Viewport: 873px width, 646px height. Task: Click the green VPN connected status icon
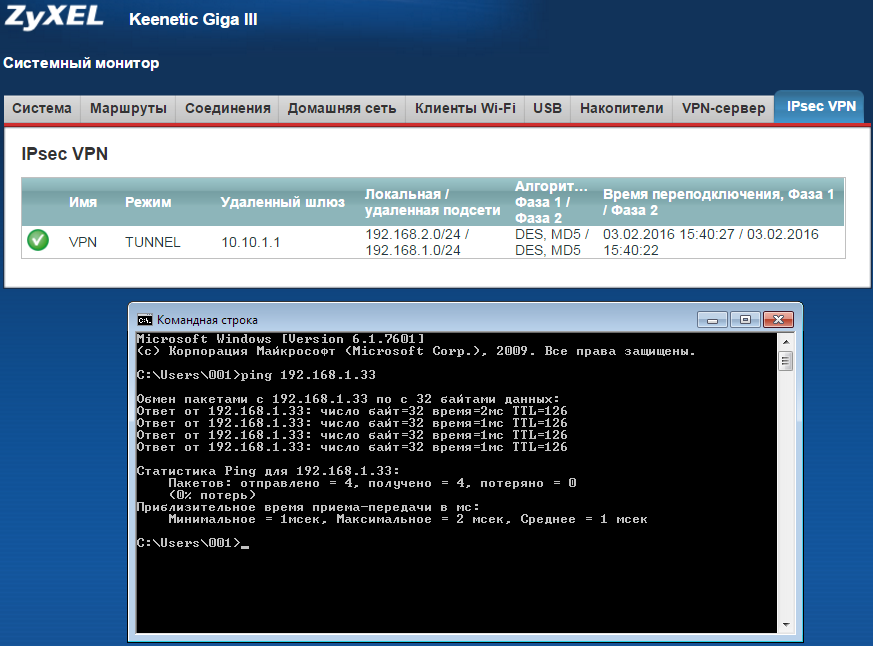click(x=38, y=241)
